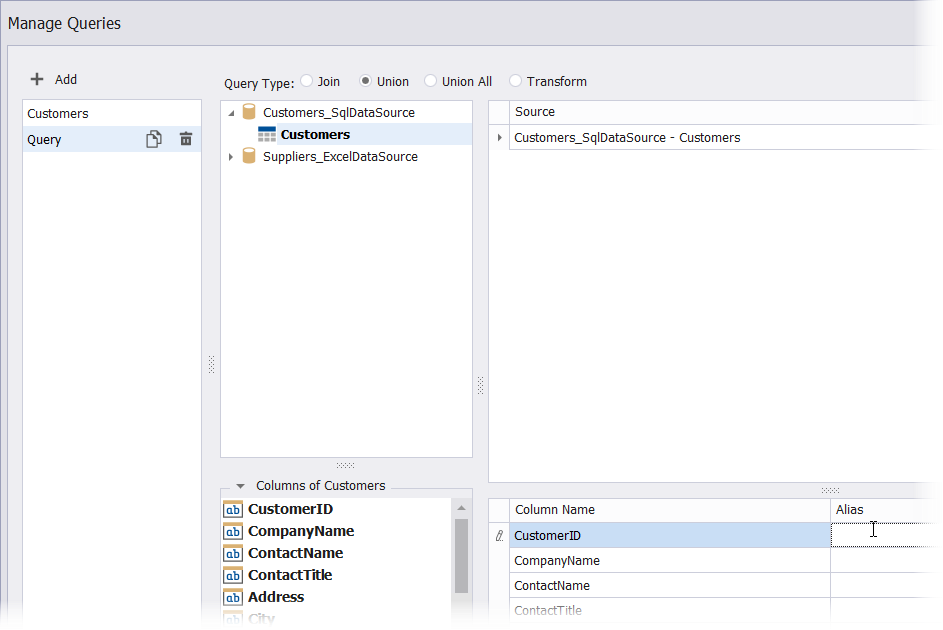Collapse the Columns of Customers group
943x630 pixels.
(x=240, y=486)
